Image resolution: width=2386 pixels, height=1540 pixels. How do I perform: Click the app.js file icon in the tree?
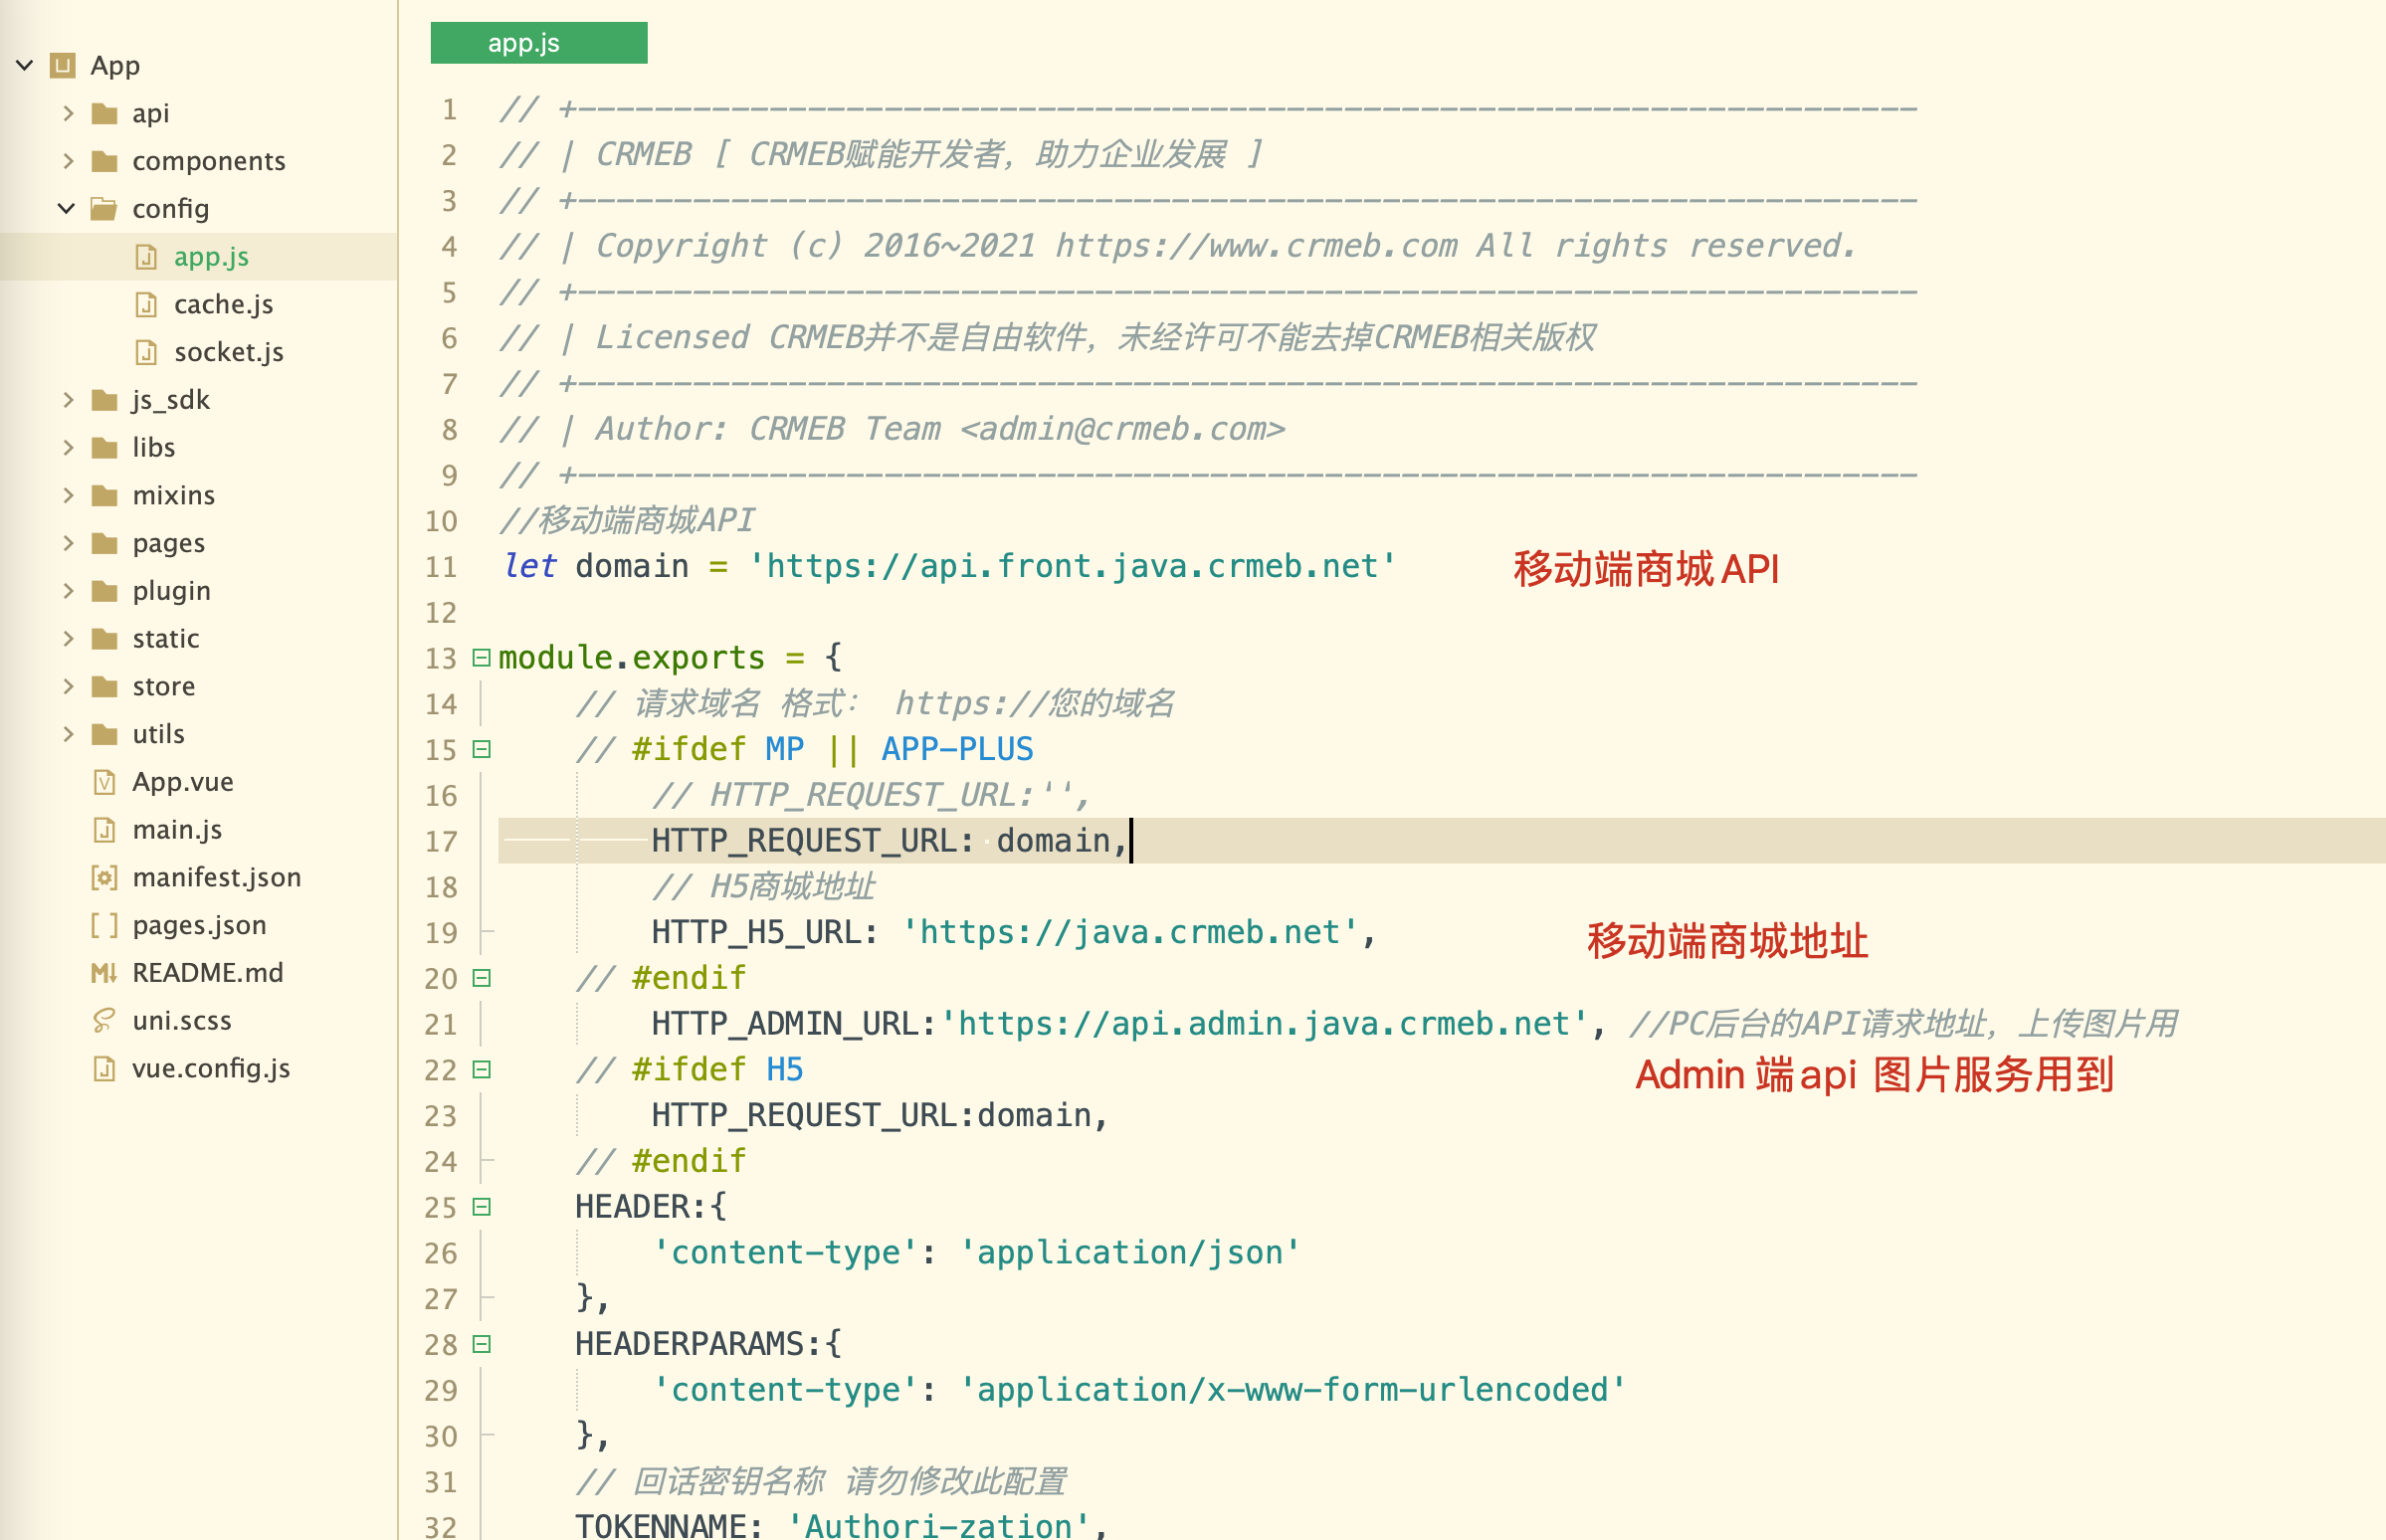[x=147, y=256]
